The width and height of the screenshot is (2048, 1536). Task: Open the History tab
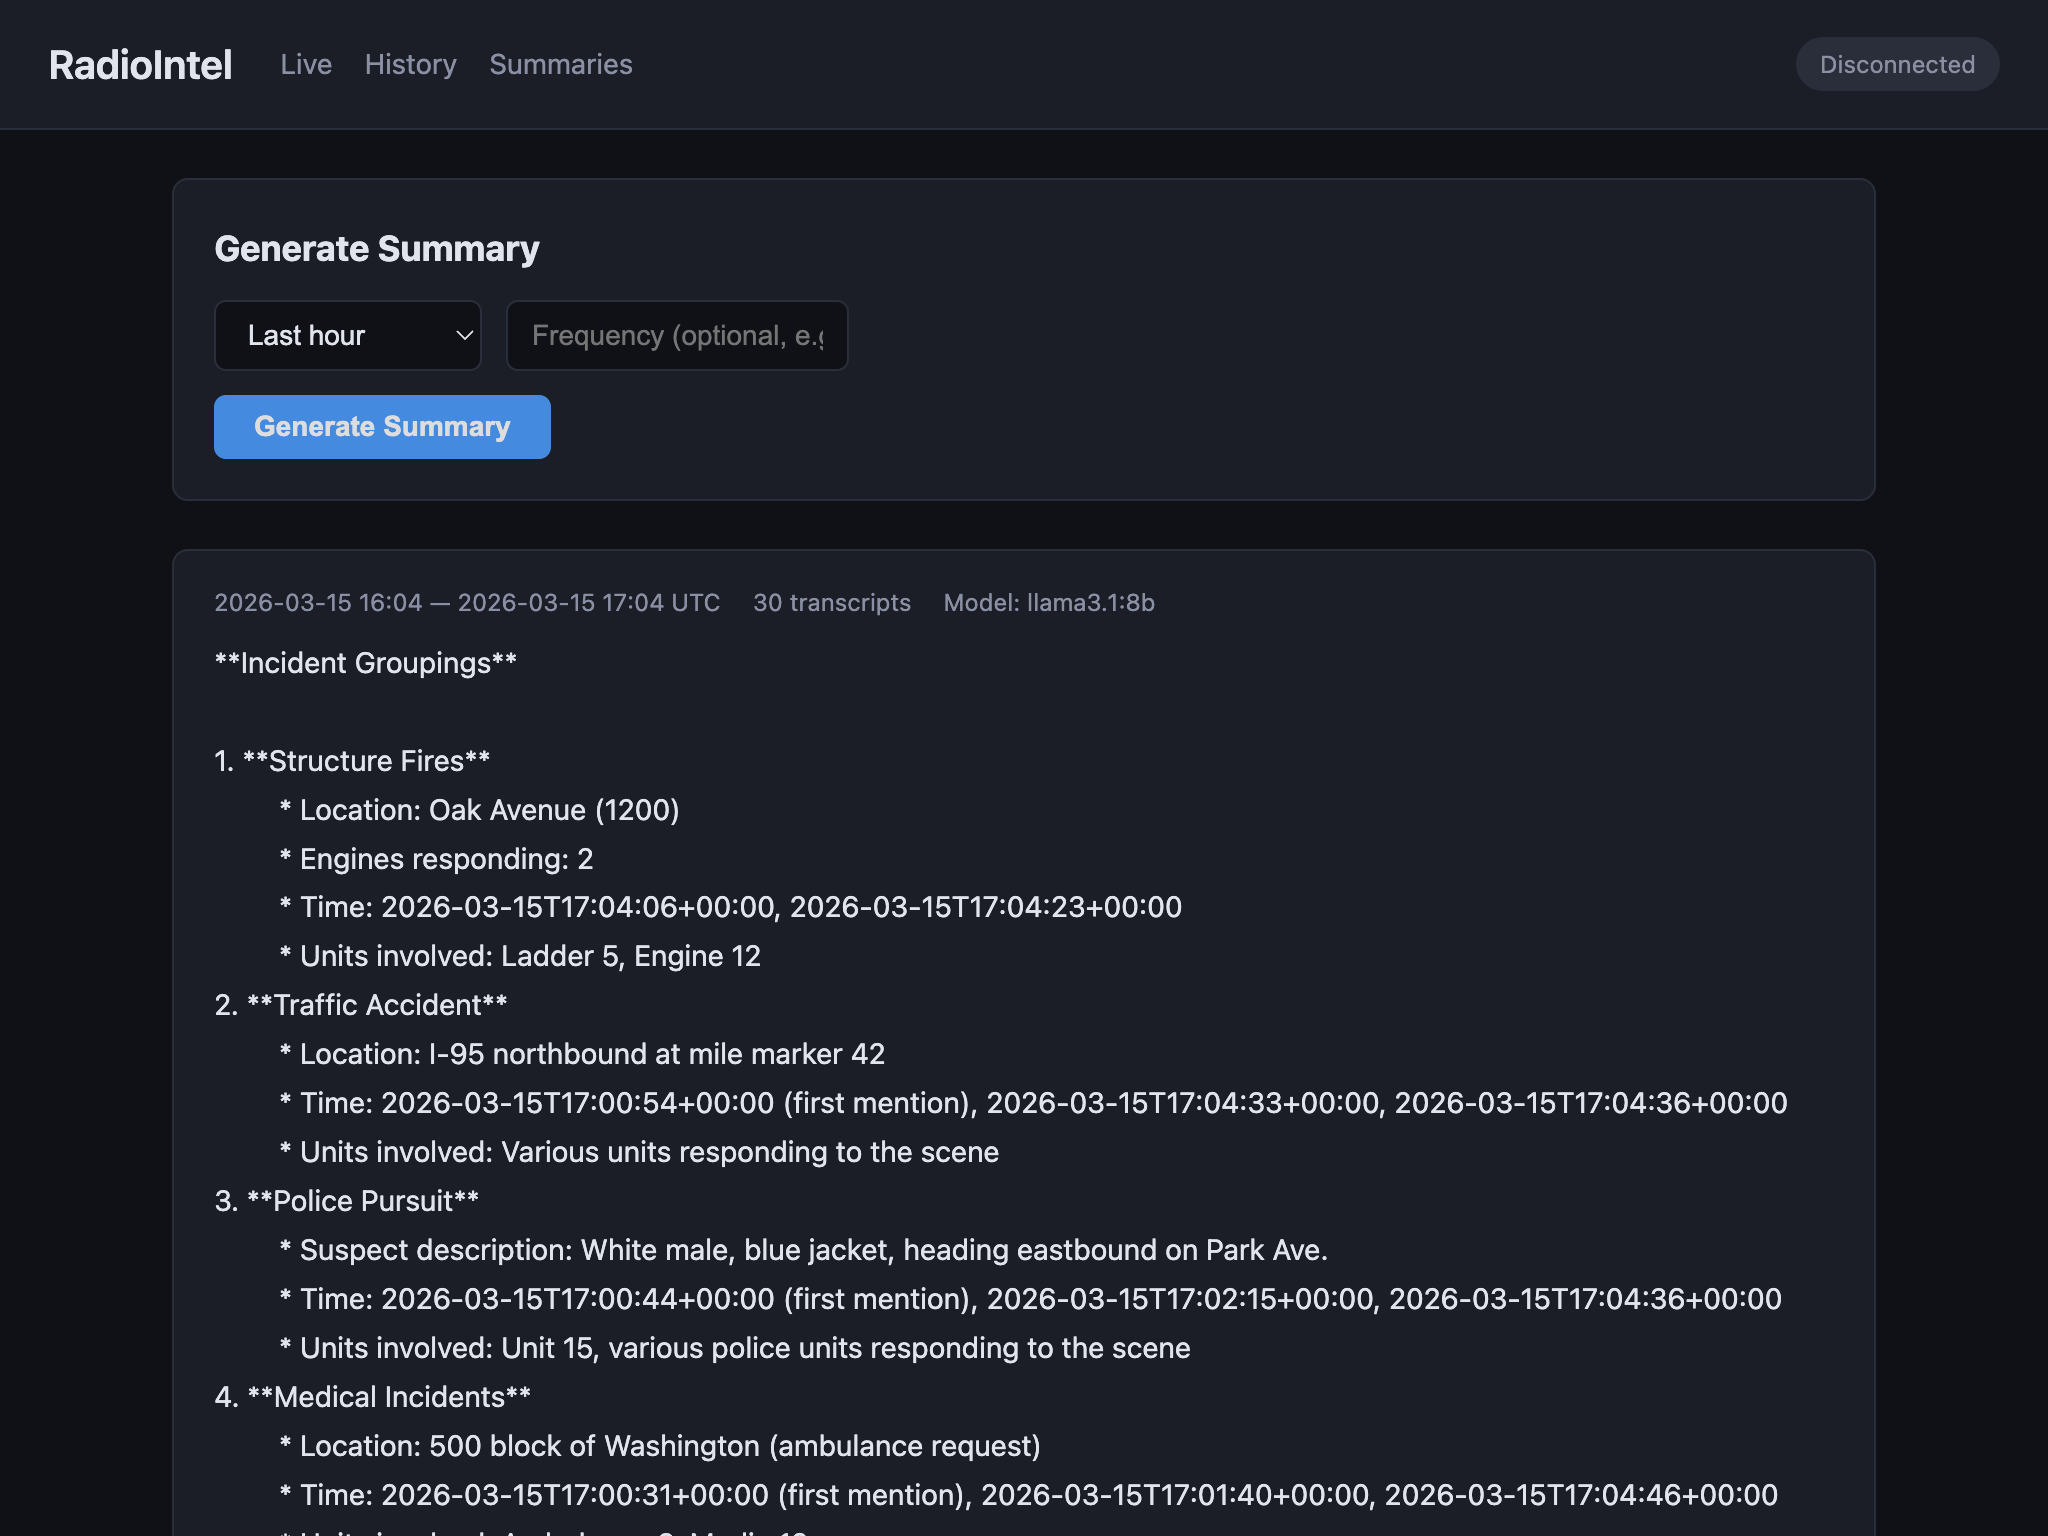410,63
